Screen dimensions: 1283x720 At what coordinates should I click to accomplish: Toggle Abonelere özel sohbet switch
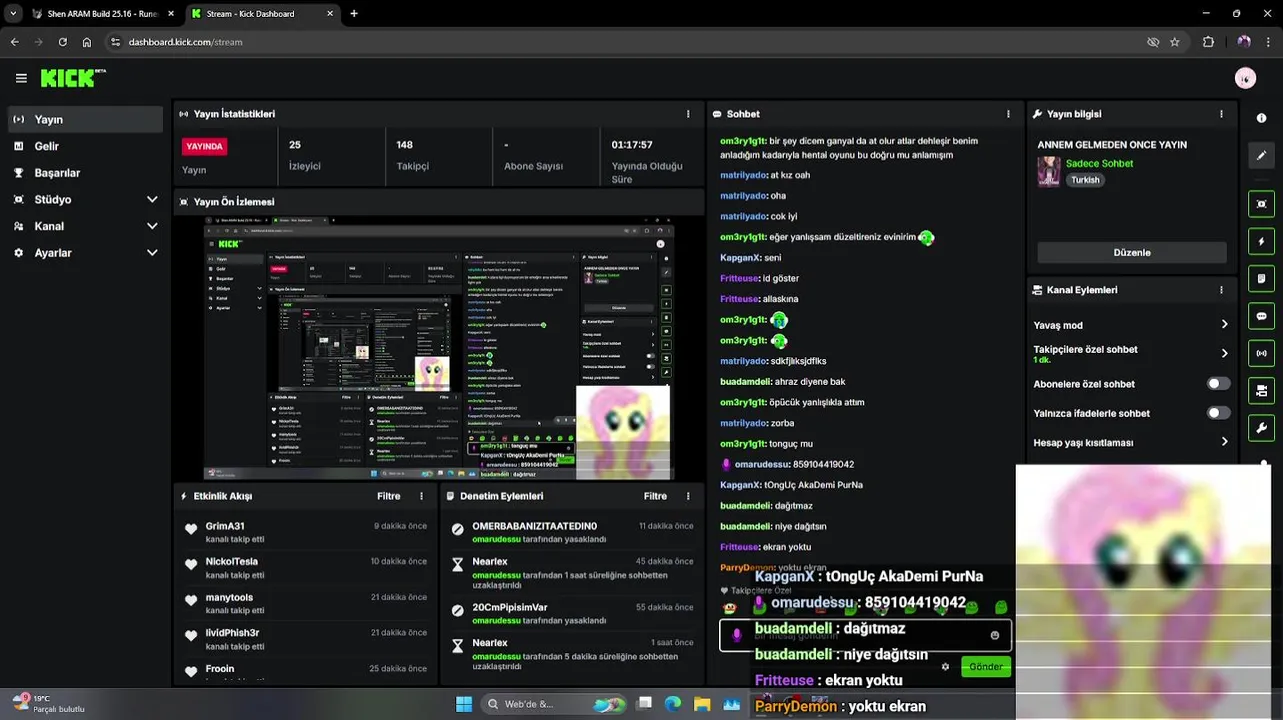[1218, 384]
